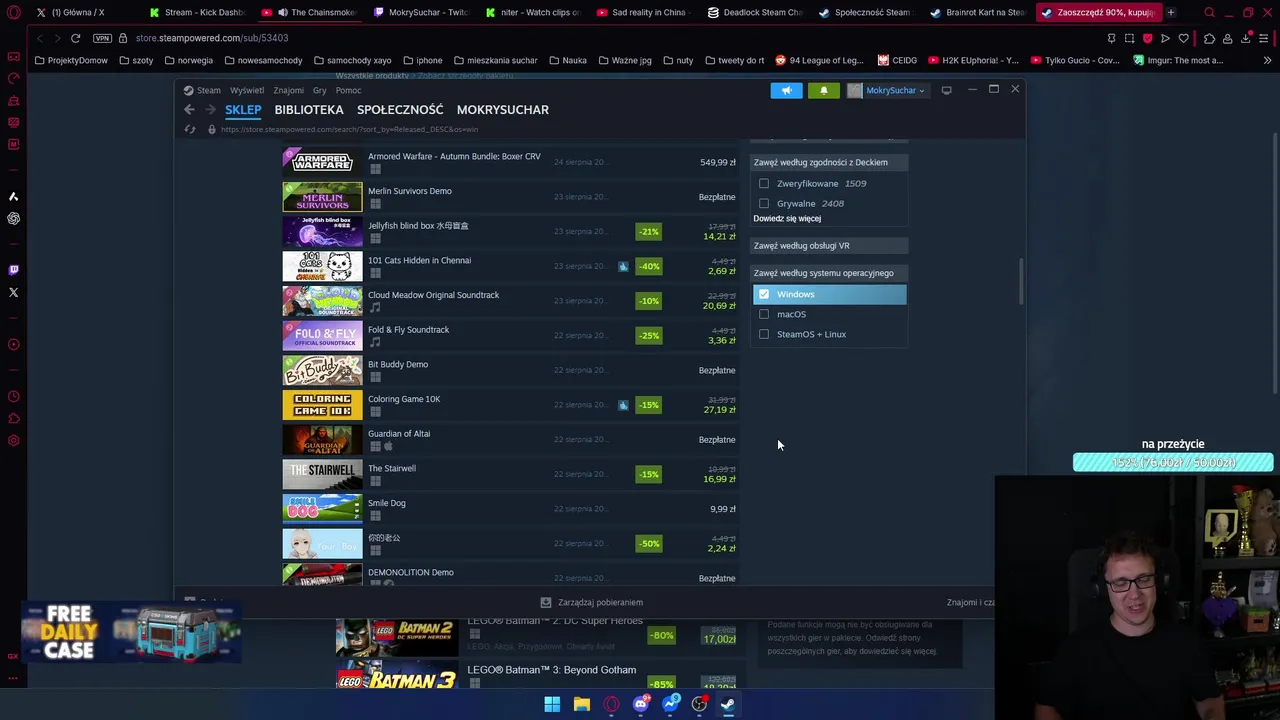Switch to MokrySuchar - Twitch browser tab
The height and width of the screenshot is (720, 1280).
pos(419,12)
